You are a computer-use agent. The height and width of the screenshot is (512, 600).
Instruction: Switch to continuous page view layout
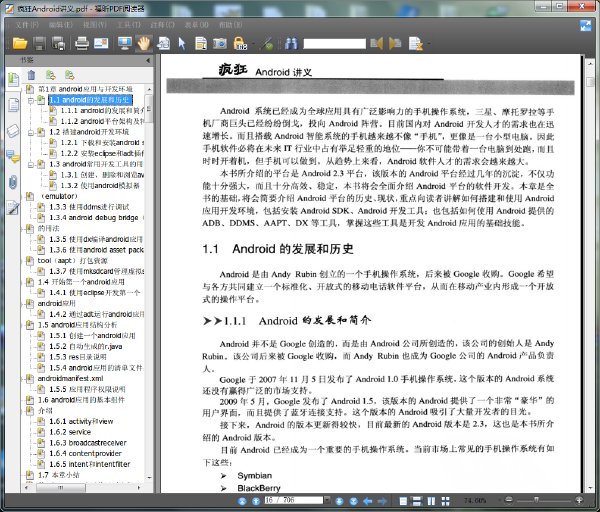coord(417,501)
